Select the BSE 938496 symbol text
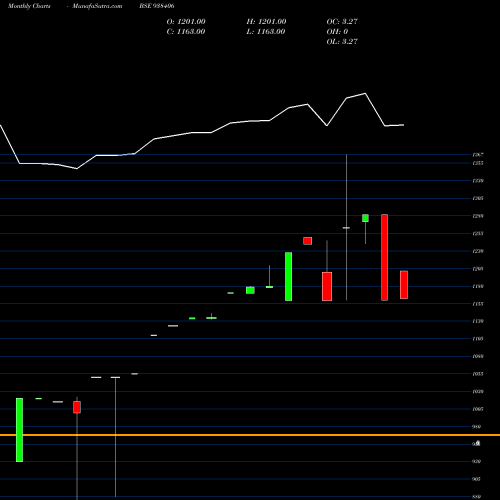Viewport: 500px width, 500px height. pyautogui.click(x=157, y=6)
